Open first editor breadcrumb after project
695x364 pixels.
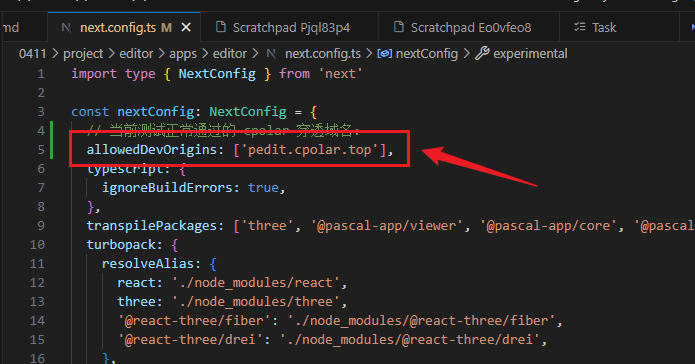pyautogui.click(x=136, y=54)
